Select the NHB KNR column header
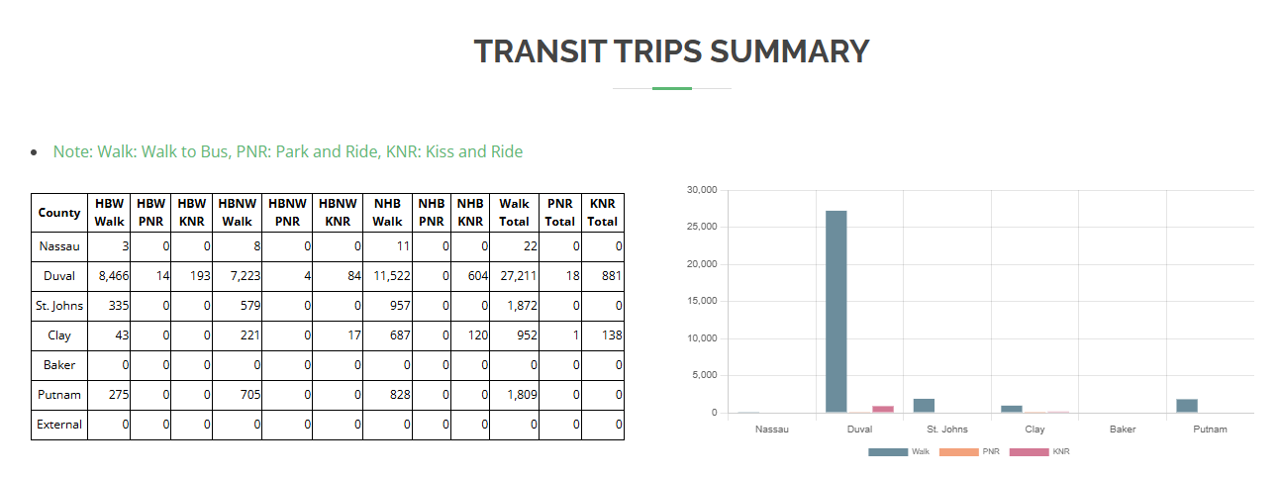The width and height of the screenshot is (1280, 478). (470, 212)
